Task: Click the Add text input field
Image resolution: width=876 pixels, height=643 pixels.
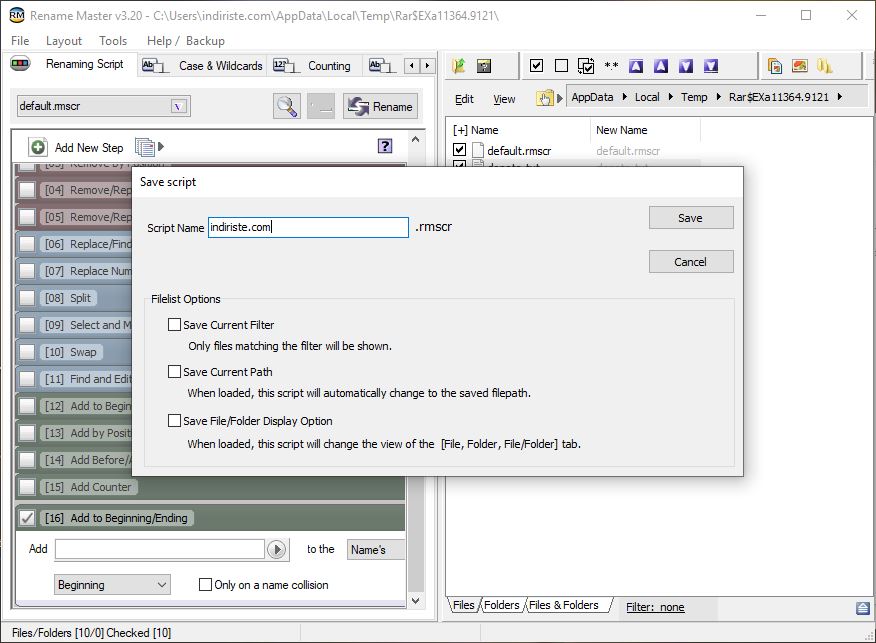Action: (x=160, y=549)
